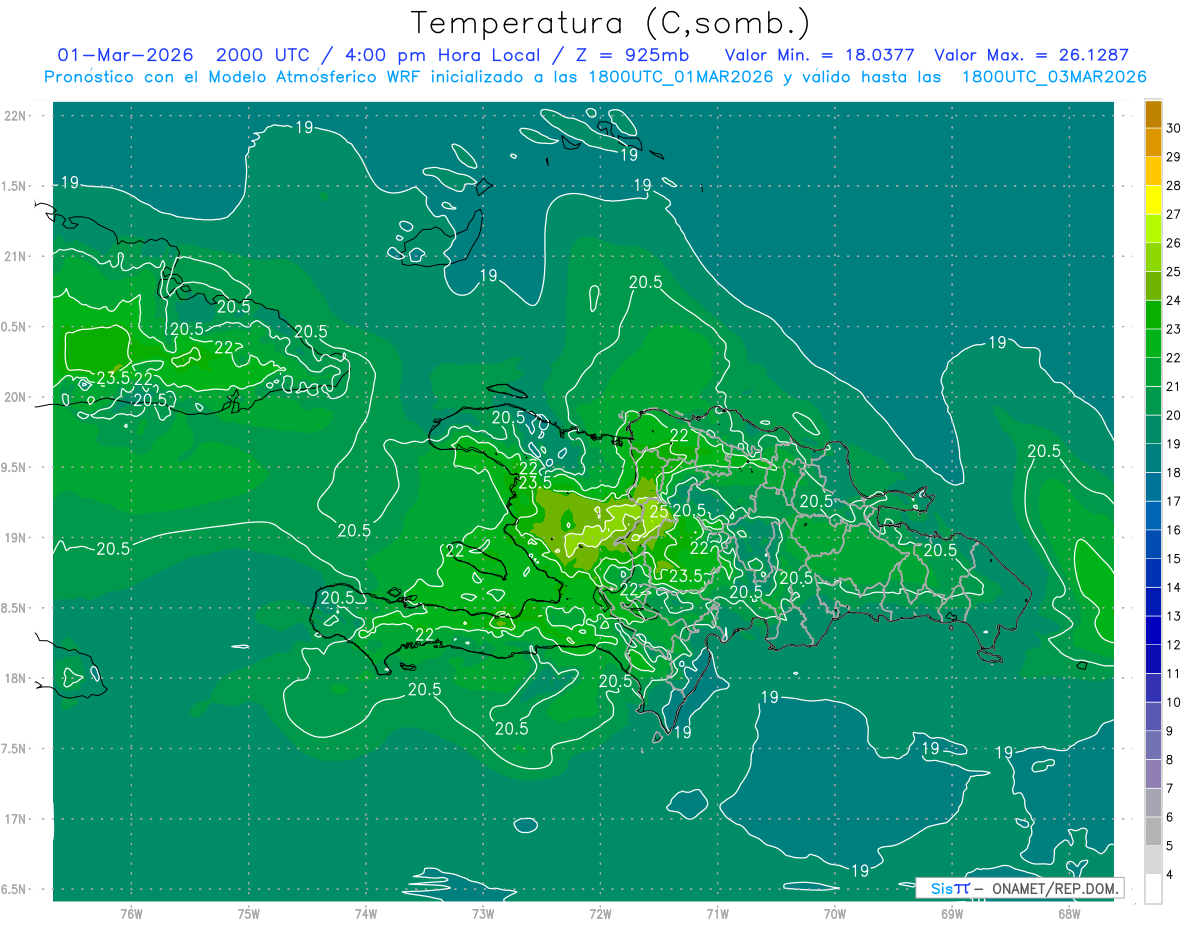This screenshot has width=1200, height=927.
Task: Click the 75W longitude axis label
Action: [249, 912]
